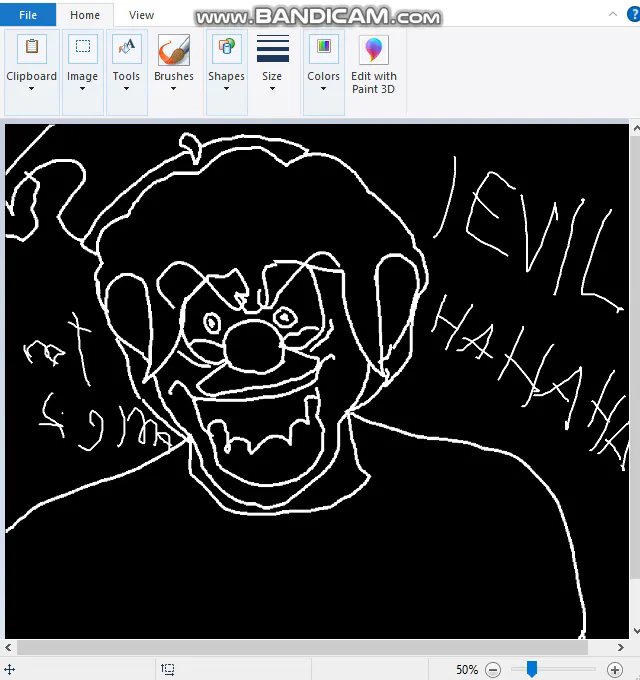Viewport: 640px width, 680px height.
Task: Click the vertical scrollbar down arrow
Action: click(636, 631)
